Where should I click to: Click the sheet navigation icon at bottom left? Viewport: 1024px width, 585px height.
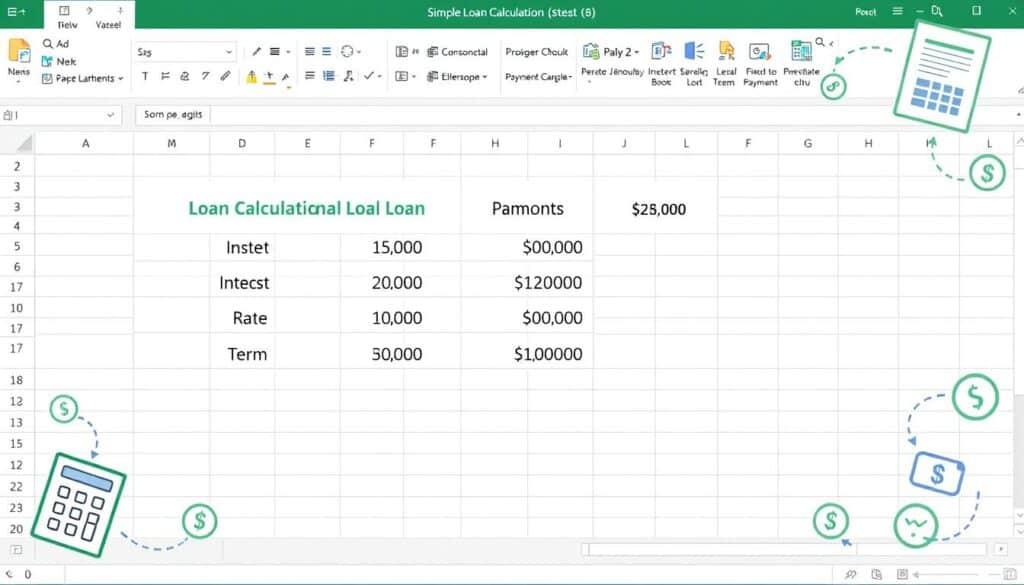(x=16, y=550)
